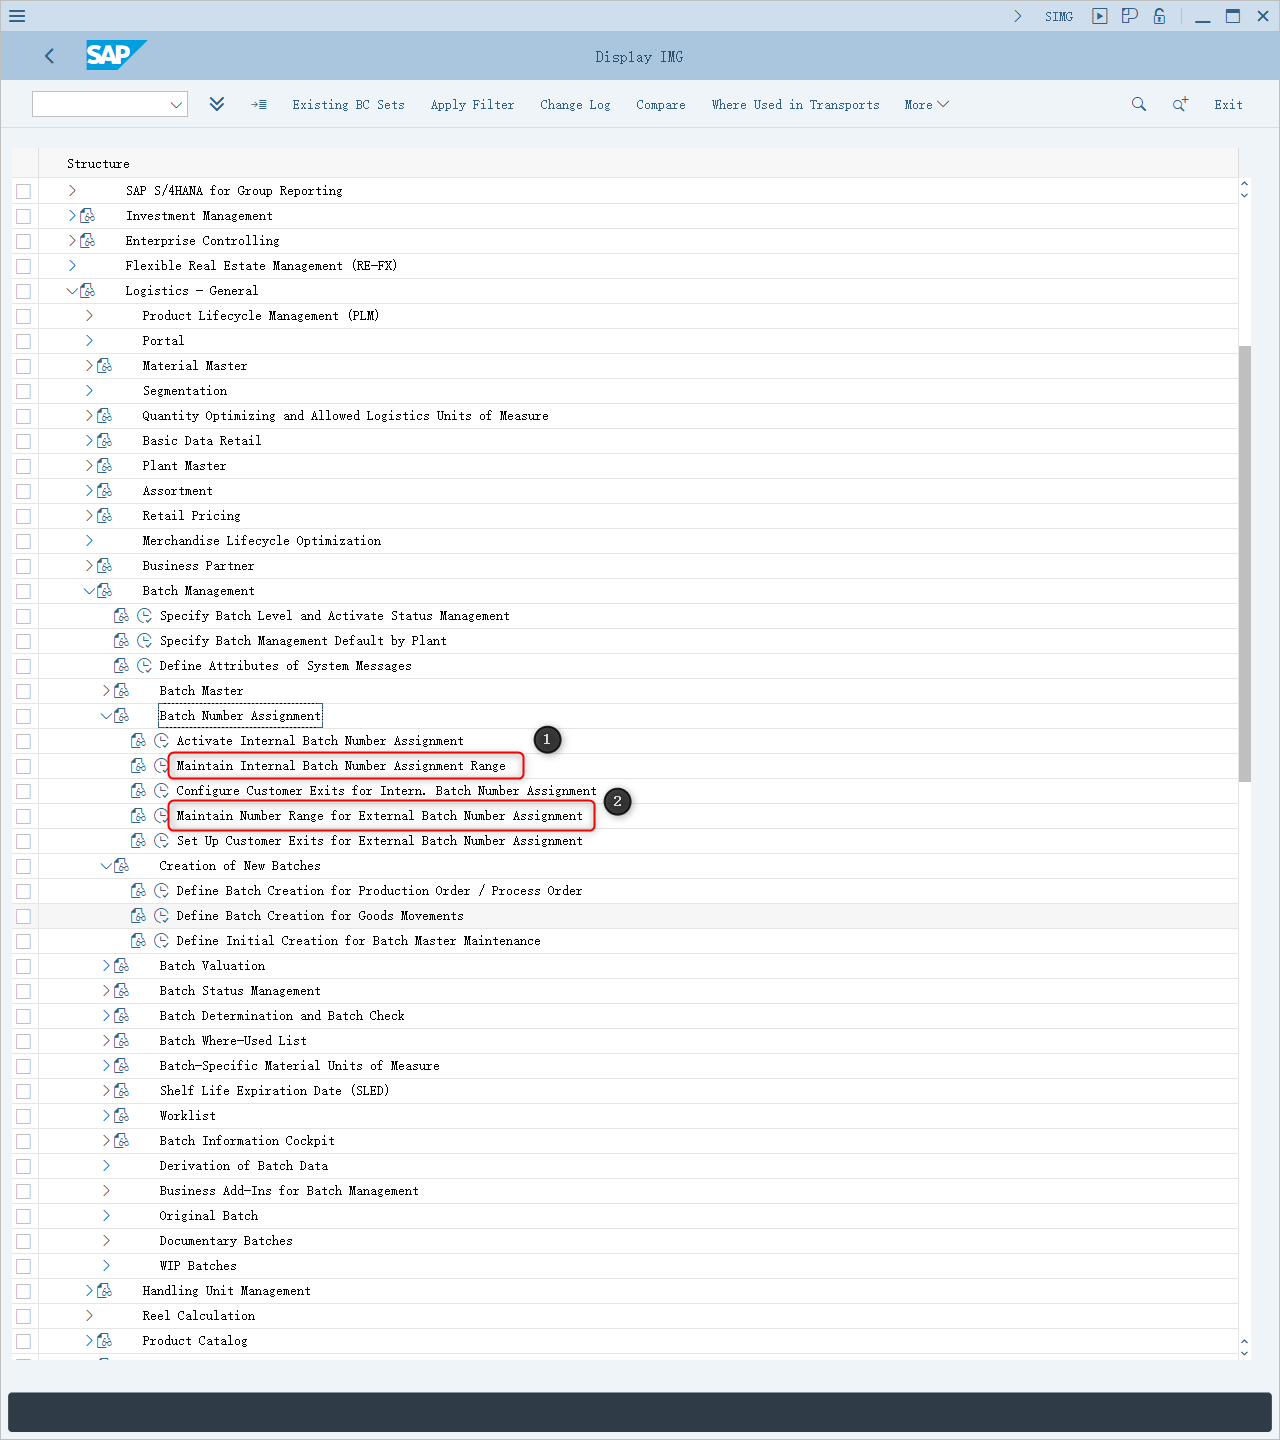Tick the checkbox for SAP S/4HANA for Group Reporting
Image resolution: width=1280 pixels, height=1440 pixels.
tap(24, 191)
